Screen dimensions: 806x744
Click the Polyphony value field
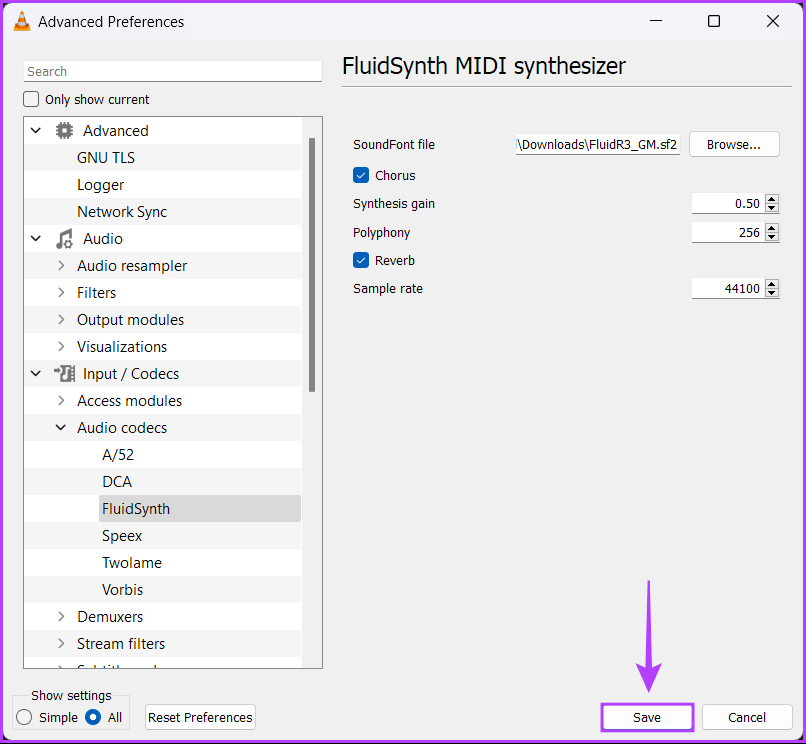727,232
